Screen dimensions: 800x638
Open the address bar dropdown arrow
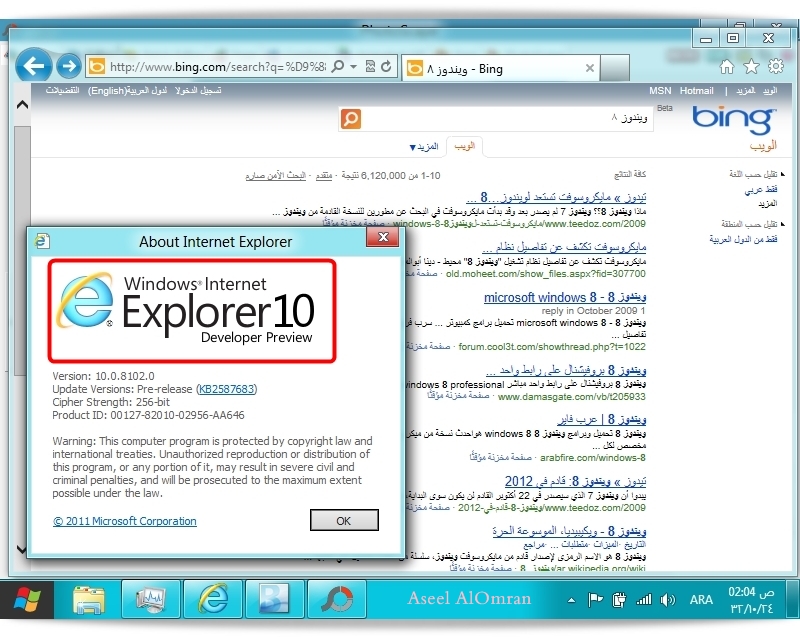353,67
